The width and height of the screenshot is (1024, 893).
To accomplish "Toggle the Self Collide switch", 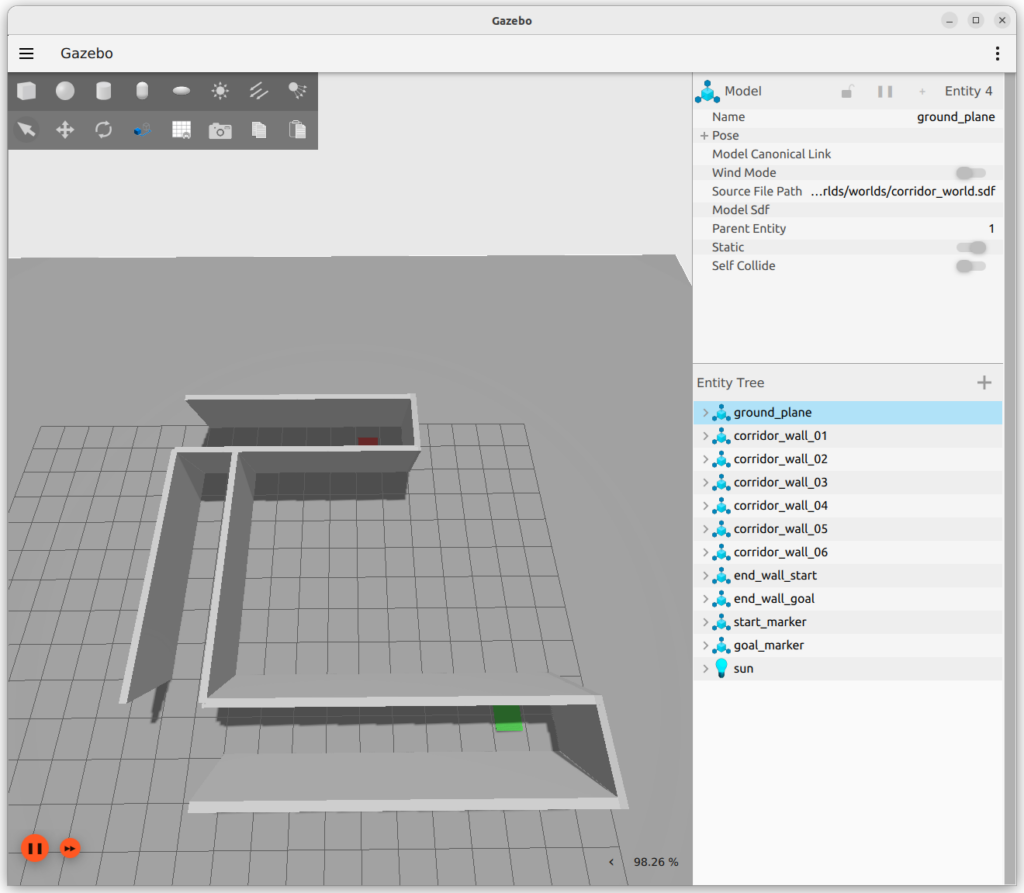I will [970, 266].
